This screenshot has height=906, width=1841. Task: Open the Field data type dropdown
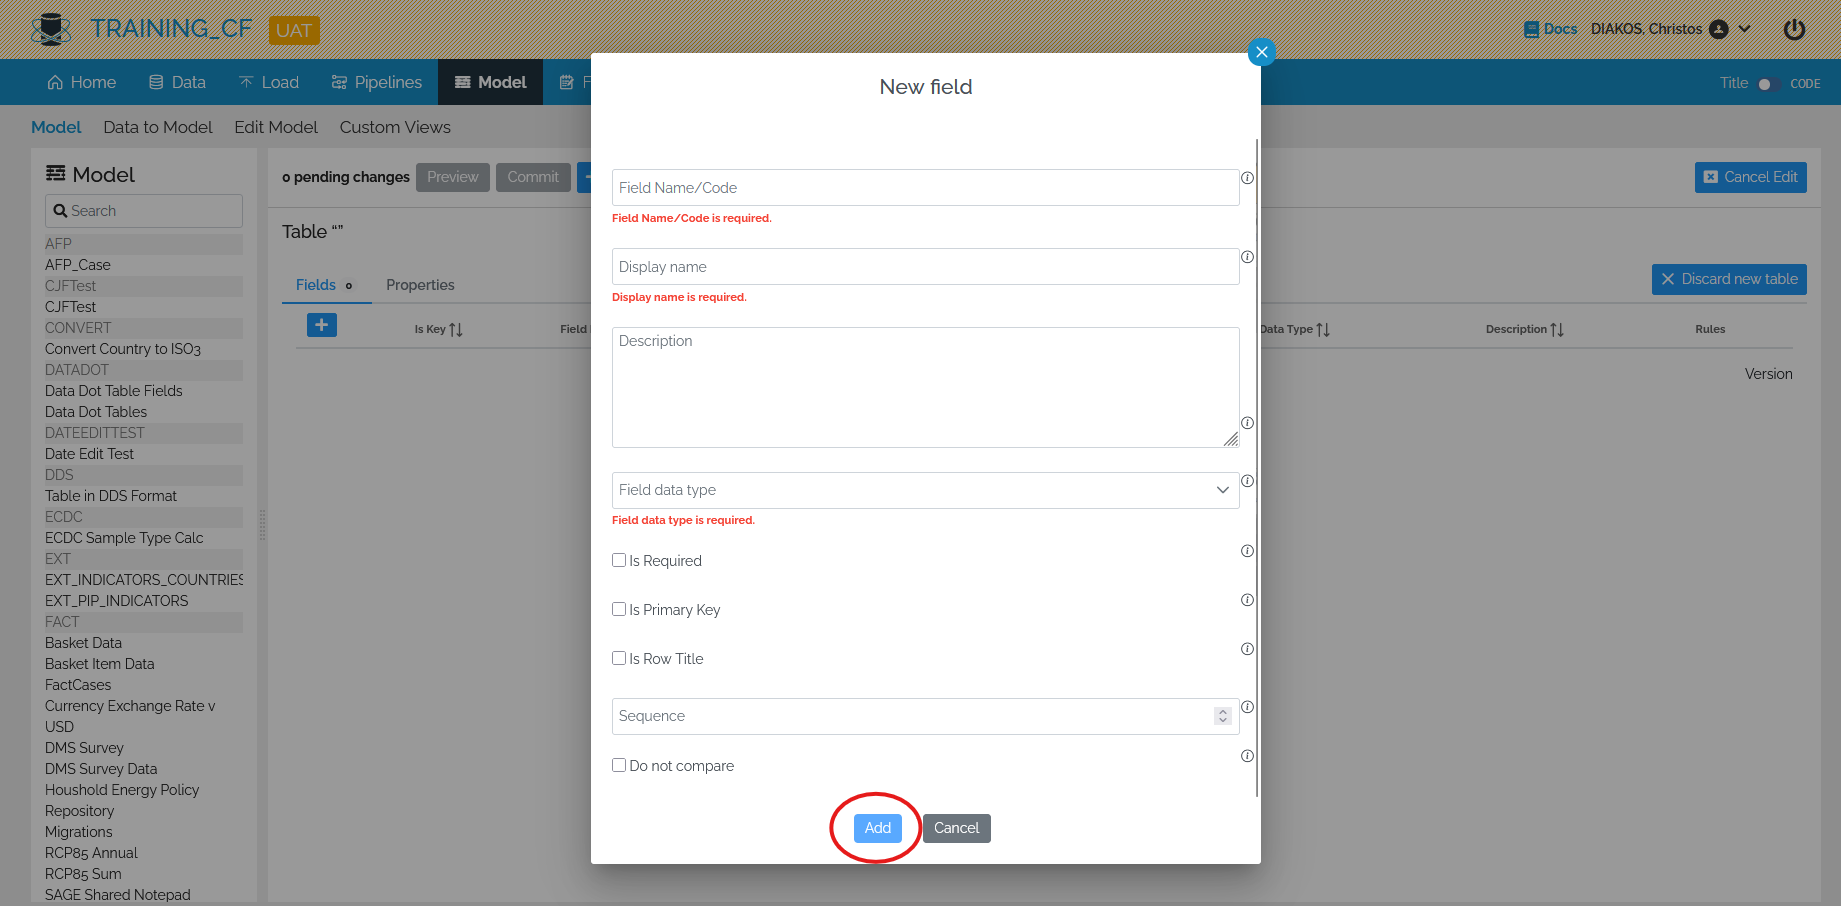925,490
